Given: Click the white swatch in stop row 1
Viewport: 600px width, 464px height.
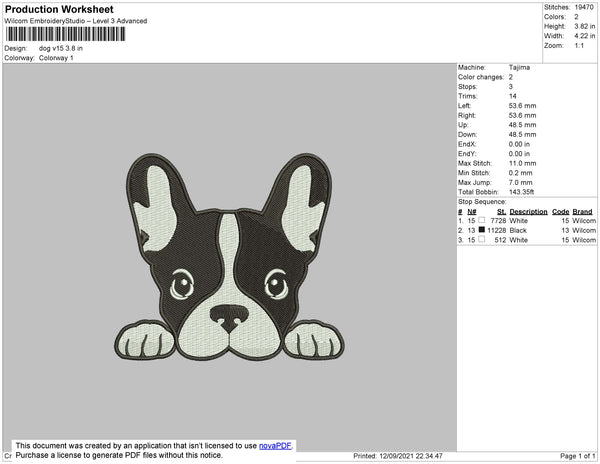Looking at the screenshot, I should pos(482,220).
